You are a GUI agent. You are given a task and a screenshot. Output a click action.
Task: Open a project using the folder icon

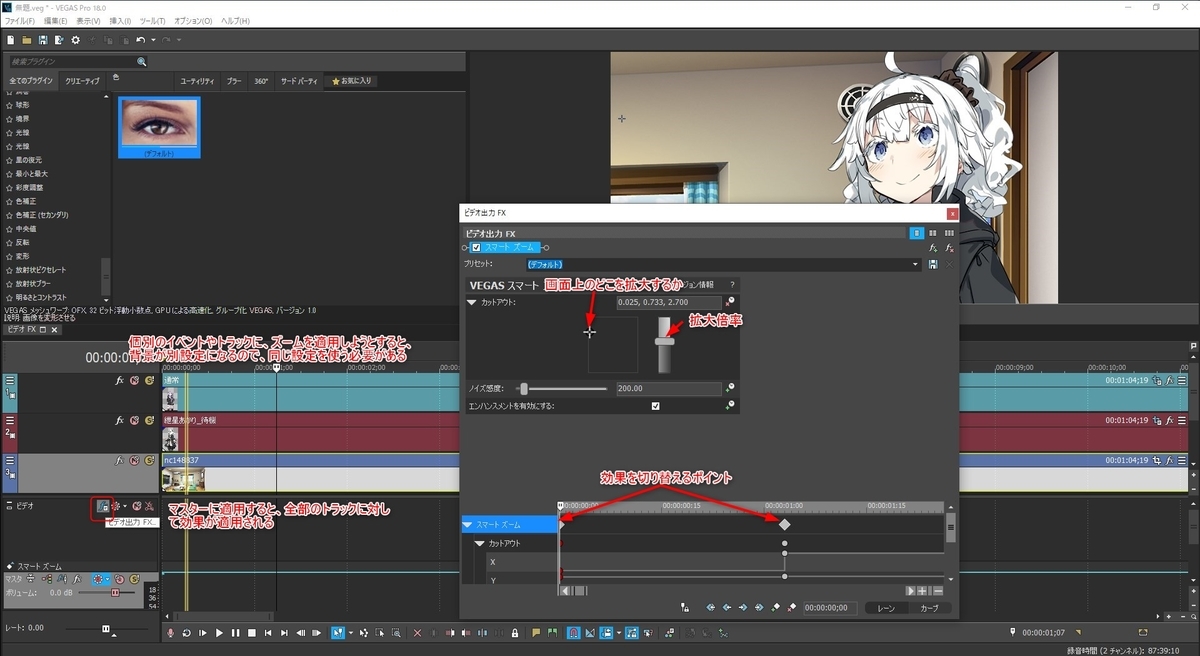(26, 40)
